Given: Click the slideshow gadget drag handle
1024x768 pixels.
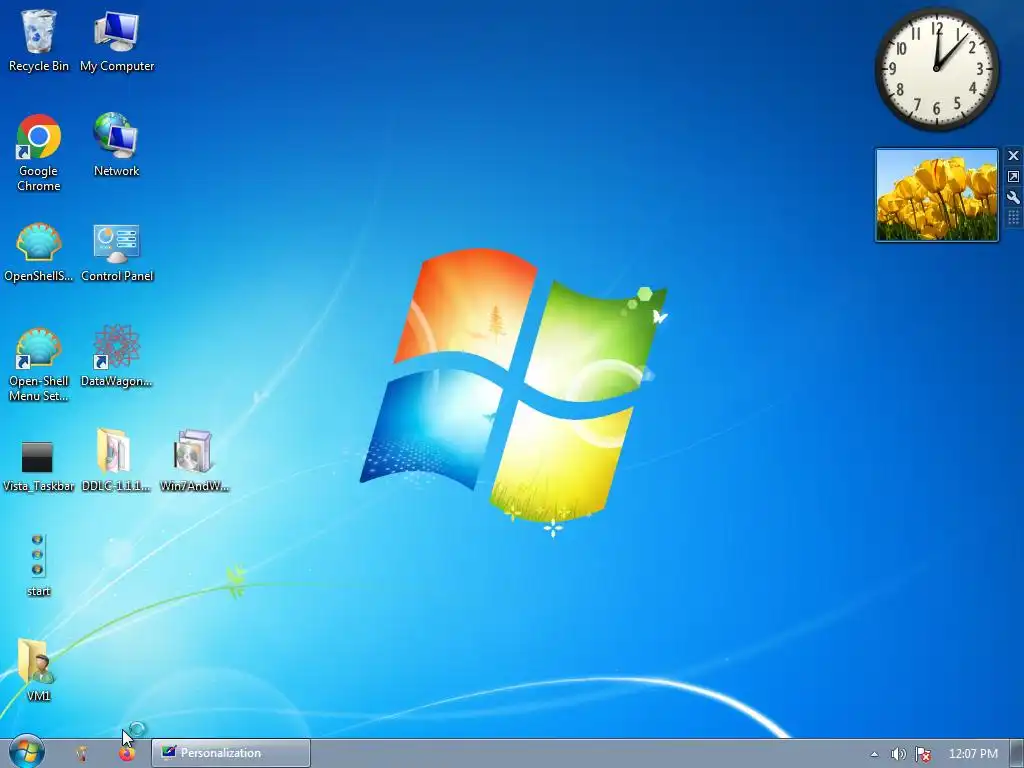Looking at the screenshot, I should pyautogui.click(x=1014, y=217).
